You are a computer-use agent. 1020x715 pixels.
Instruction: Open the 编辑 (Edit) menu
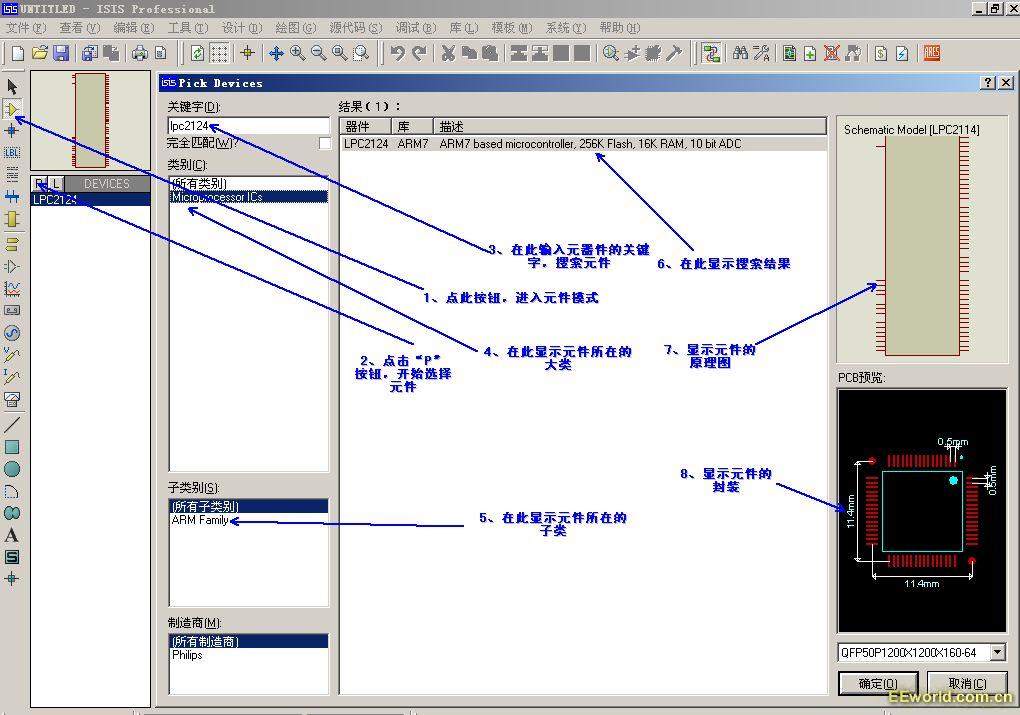click(133, 28)
